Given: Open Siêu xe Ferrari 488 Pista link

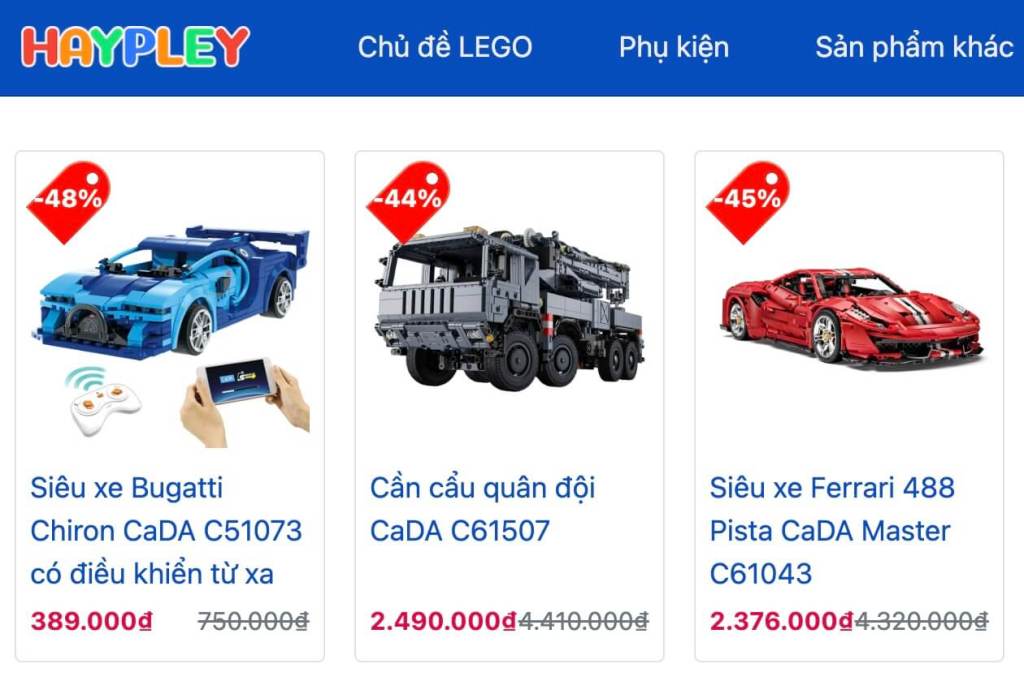Looking at the screenshot, I should pos(832,531).
